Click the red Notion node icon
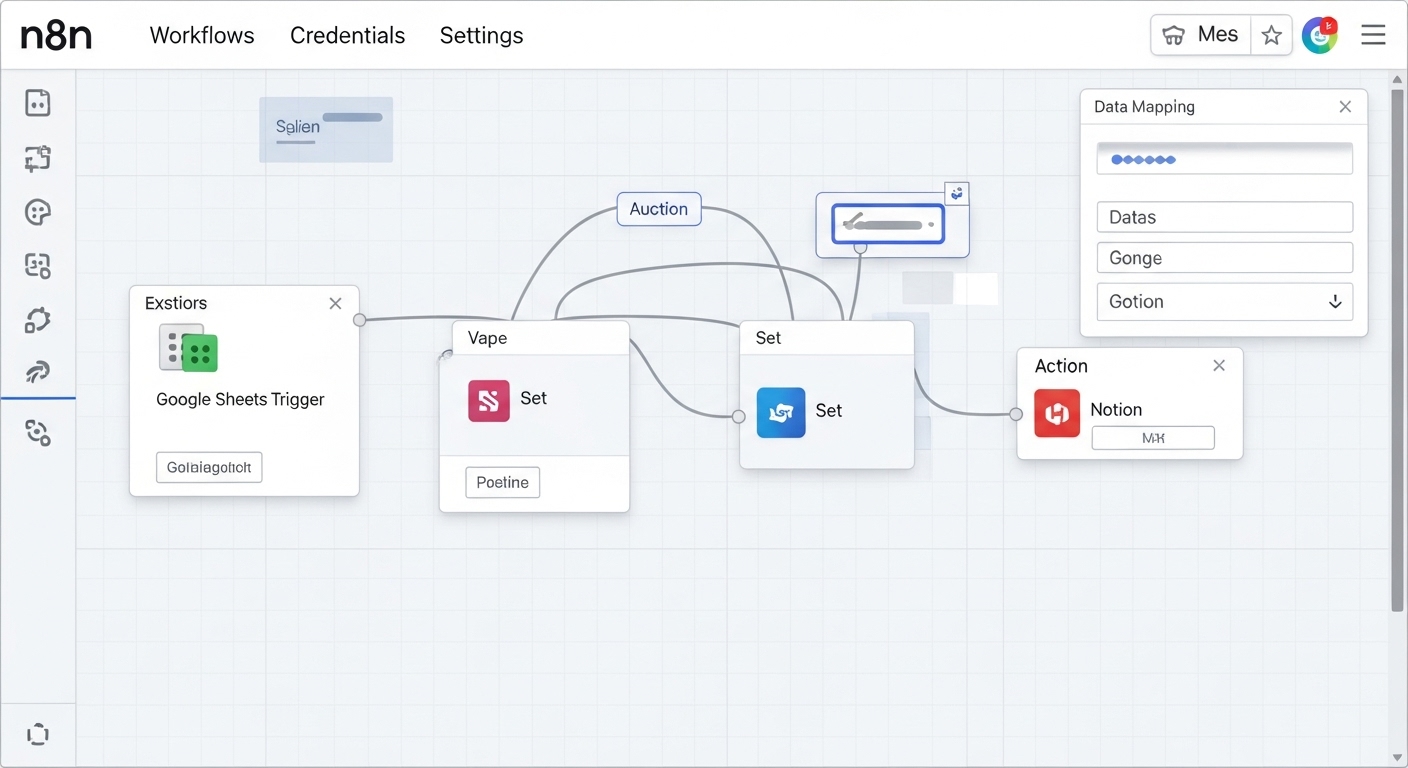Viewport: 1408px width, 768px height. point(1057,413)
